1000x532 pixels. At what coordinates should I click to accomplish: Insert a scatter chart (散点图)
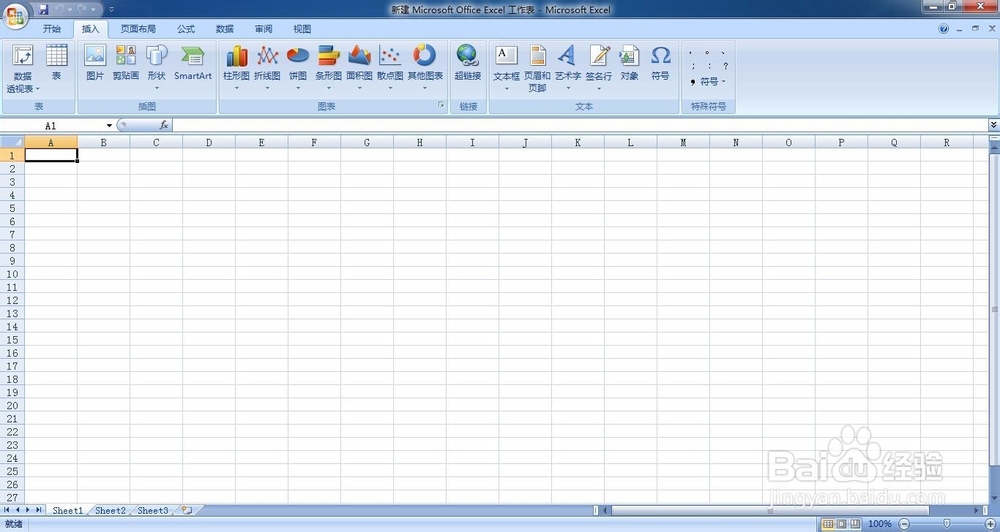coord(390,67)
